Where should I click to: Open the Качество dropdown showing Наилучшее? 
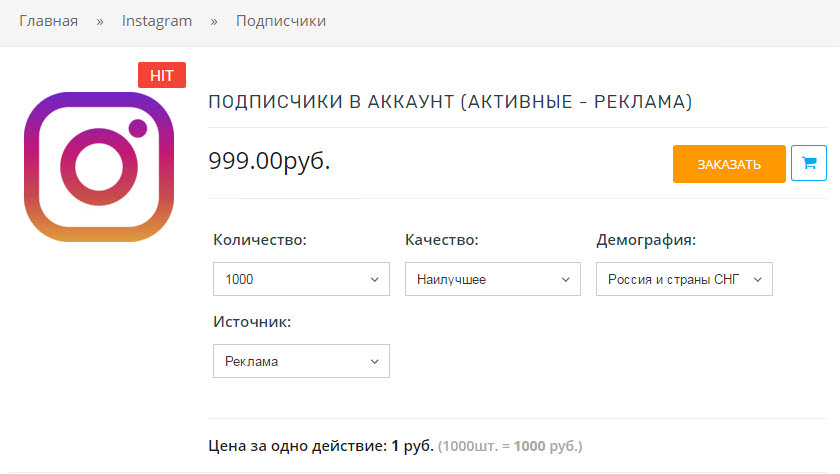pyautogui.click(x=492, y=279)
